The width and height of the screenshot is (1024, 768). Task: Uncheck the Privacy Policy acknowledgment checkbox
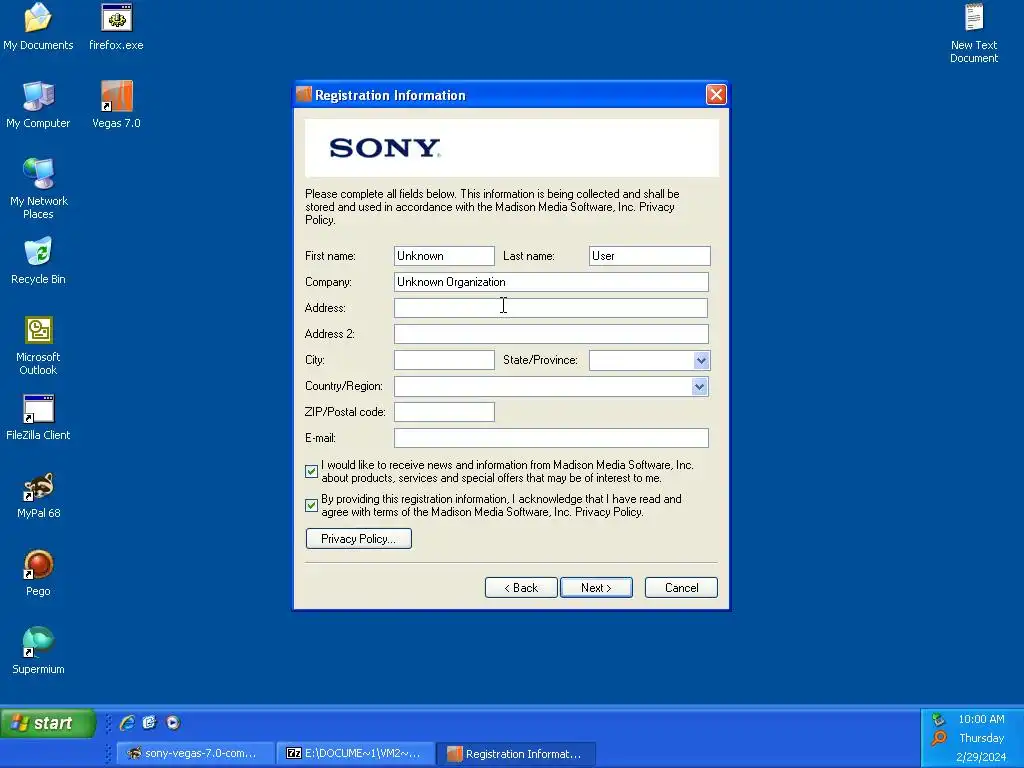tap(312, 505)
